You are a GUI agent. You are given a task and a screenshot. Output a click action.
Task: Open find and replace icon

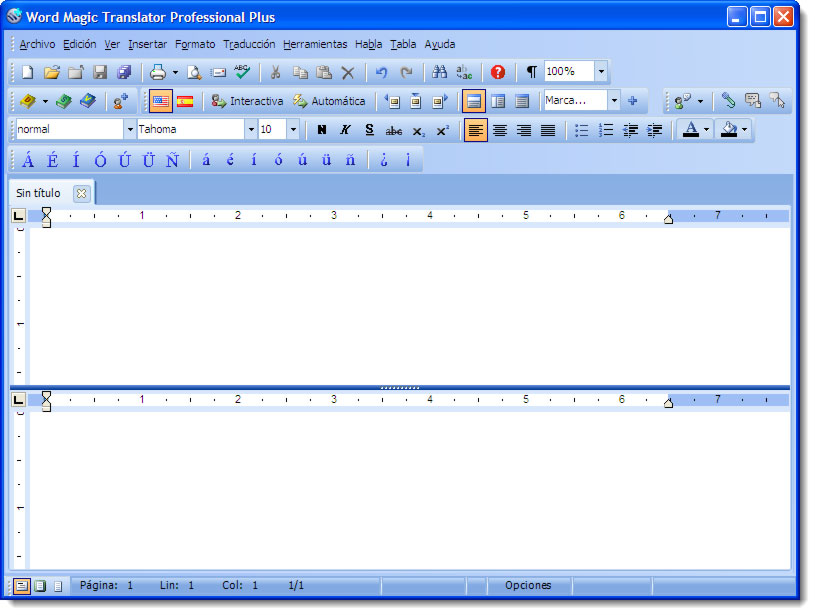464,72
